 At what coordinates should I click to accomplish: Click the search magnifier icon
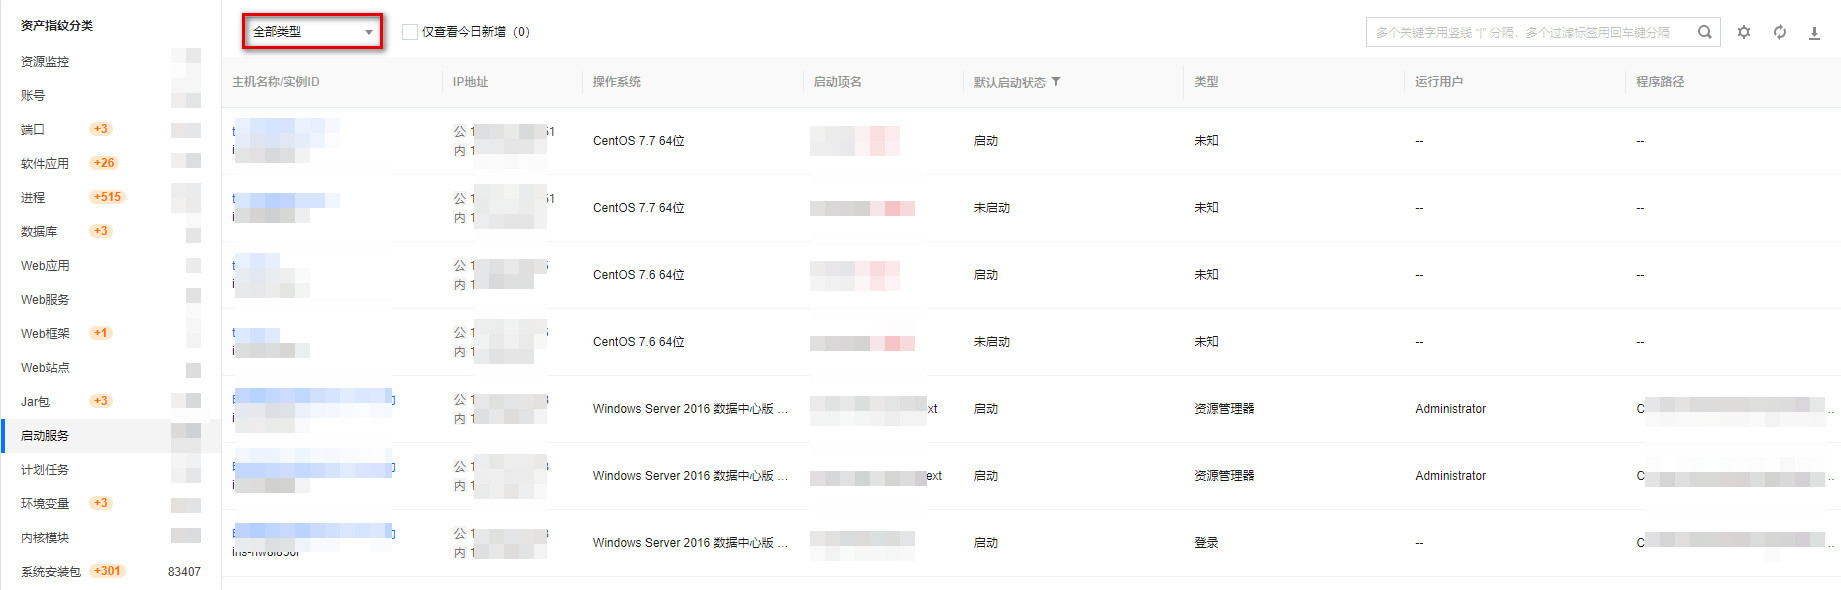coord(1705,32)
